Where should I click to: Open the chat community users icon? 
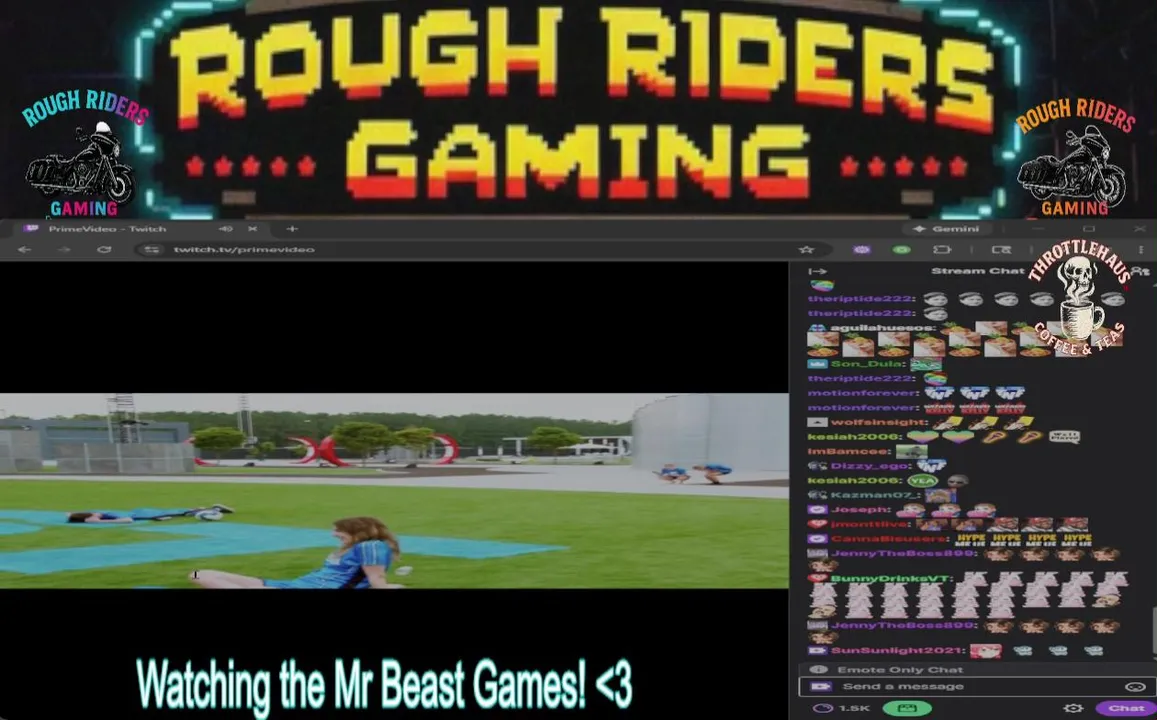(x=1141, y=271)
